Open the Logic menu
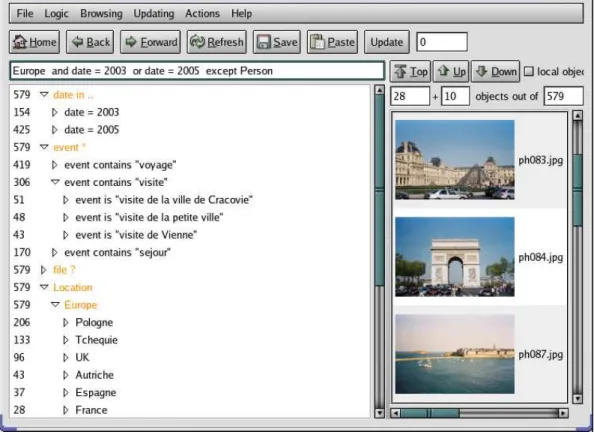The image size is (594, 435). click(56, 14)
